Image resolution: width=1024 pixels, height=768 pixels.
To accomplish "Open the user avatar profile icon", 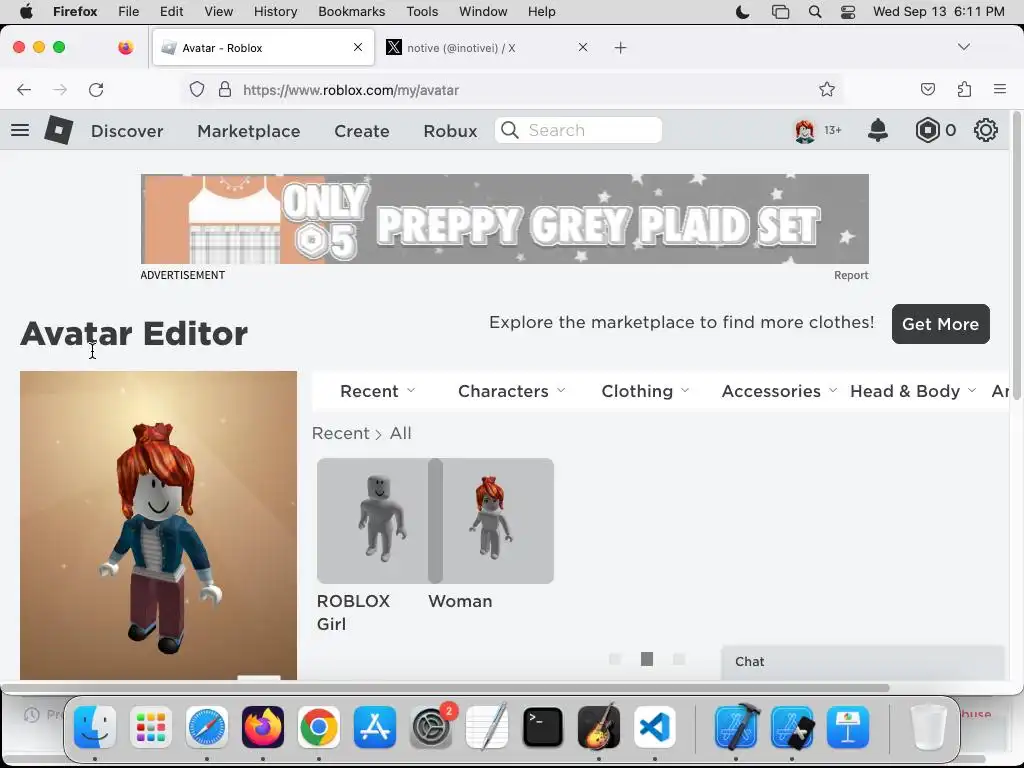I will pyautogui.click(x=805, y=131).
